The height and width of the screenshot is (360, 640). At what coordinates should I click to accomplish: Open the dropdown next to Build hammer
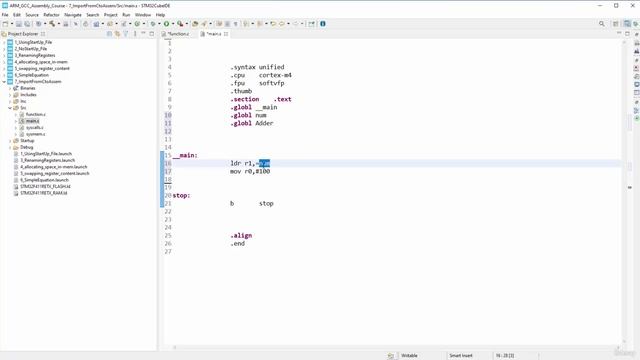(x=58, y=24)
